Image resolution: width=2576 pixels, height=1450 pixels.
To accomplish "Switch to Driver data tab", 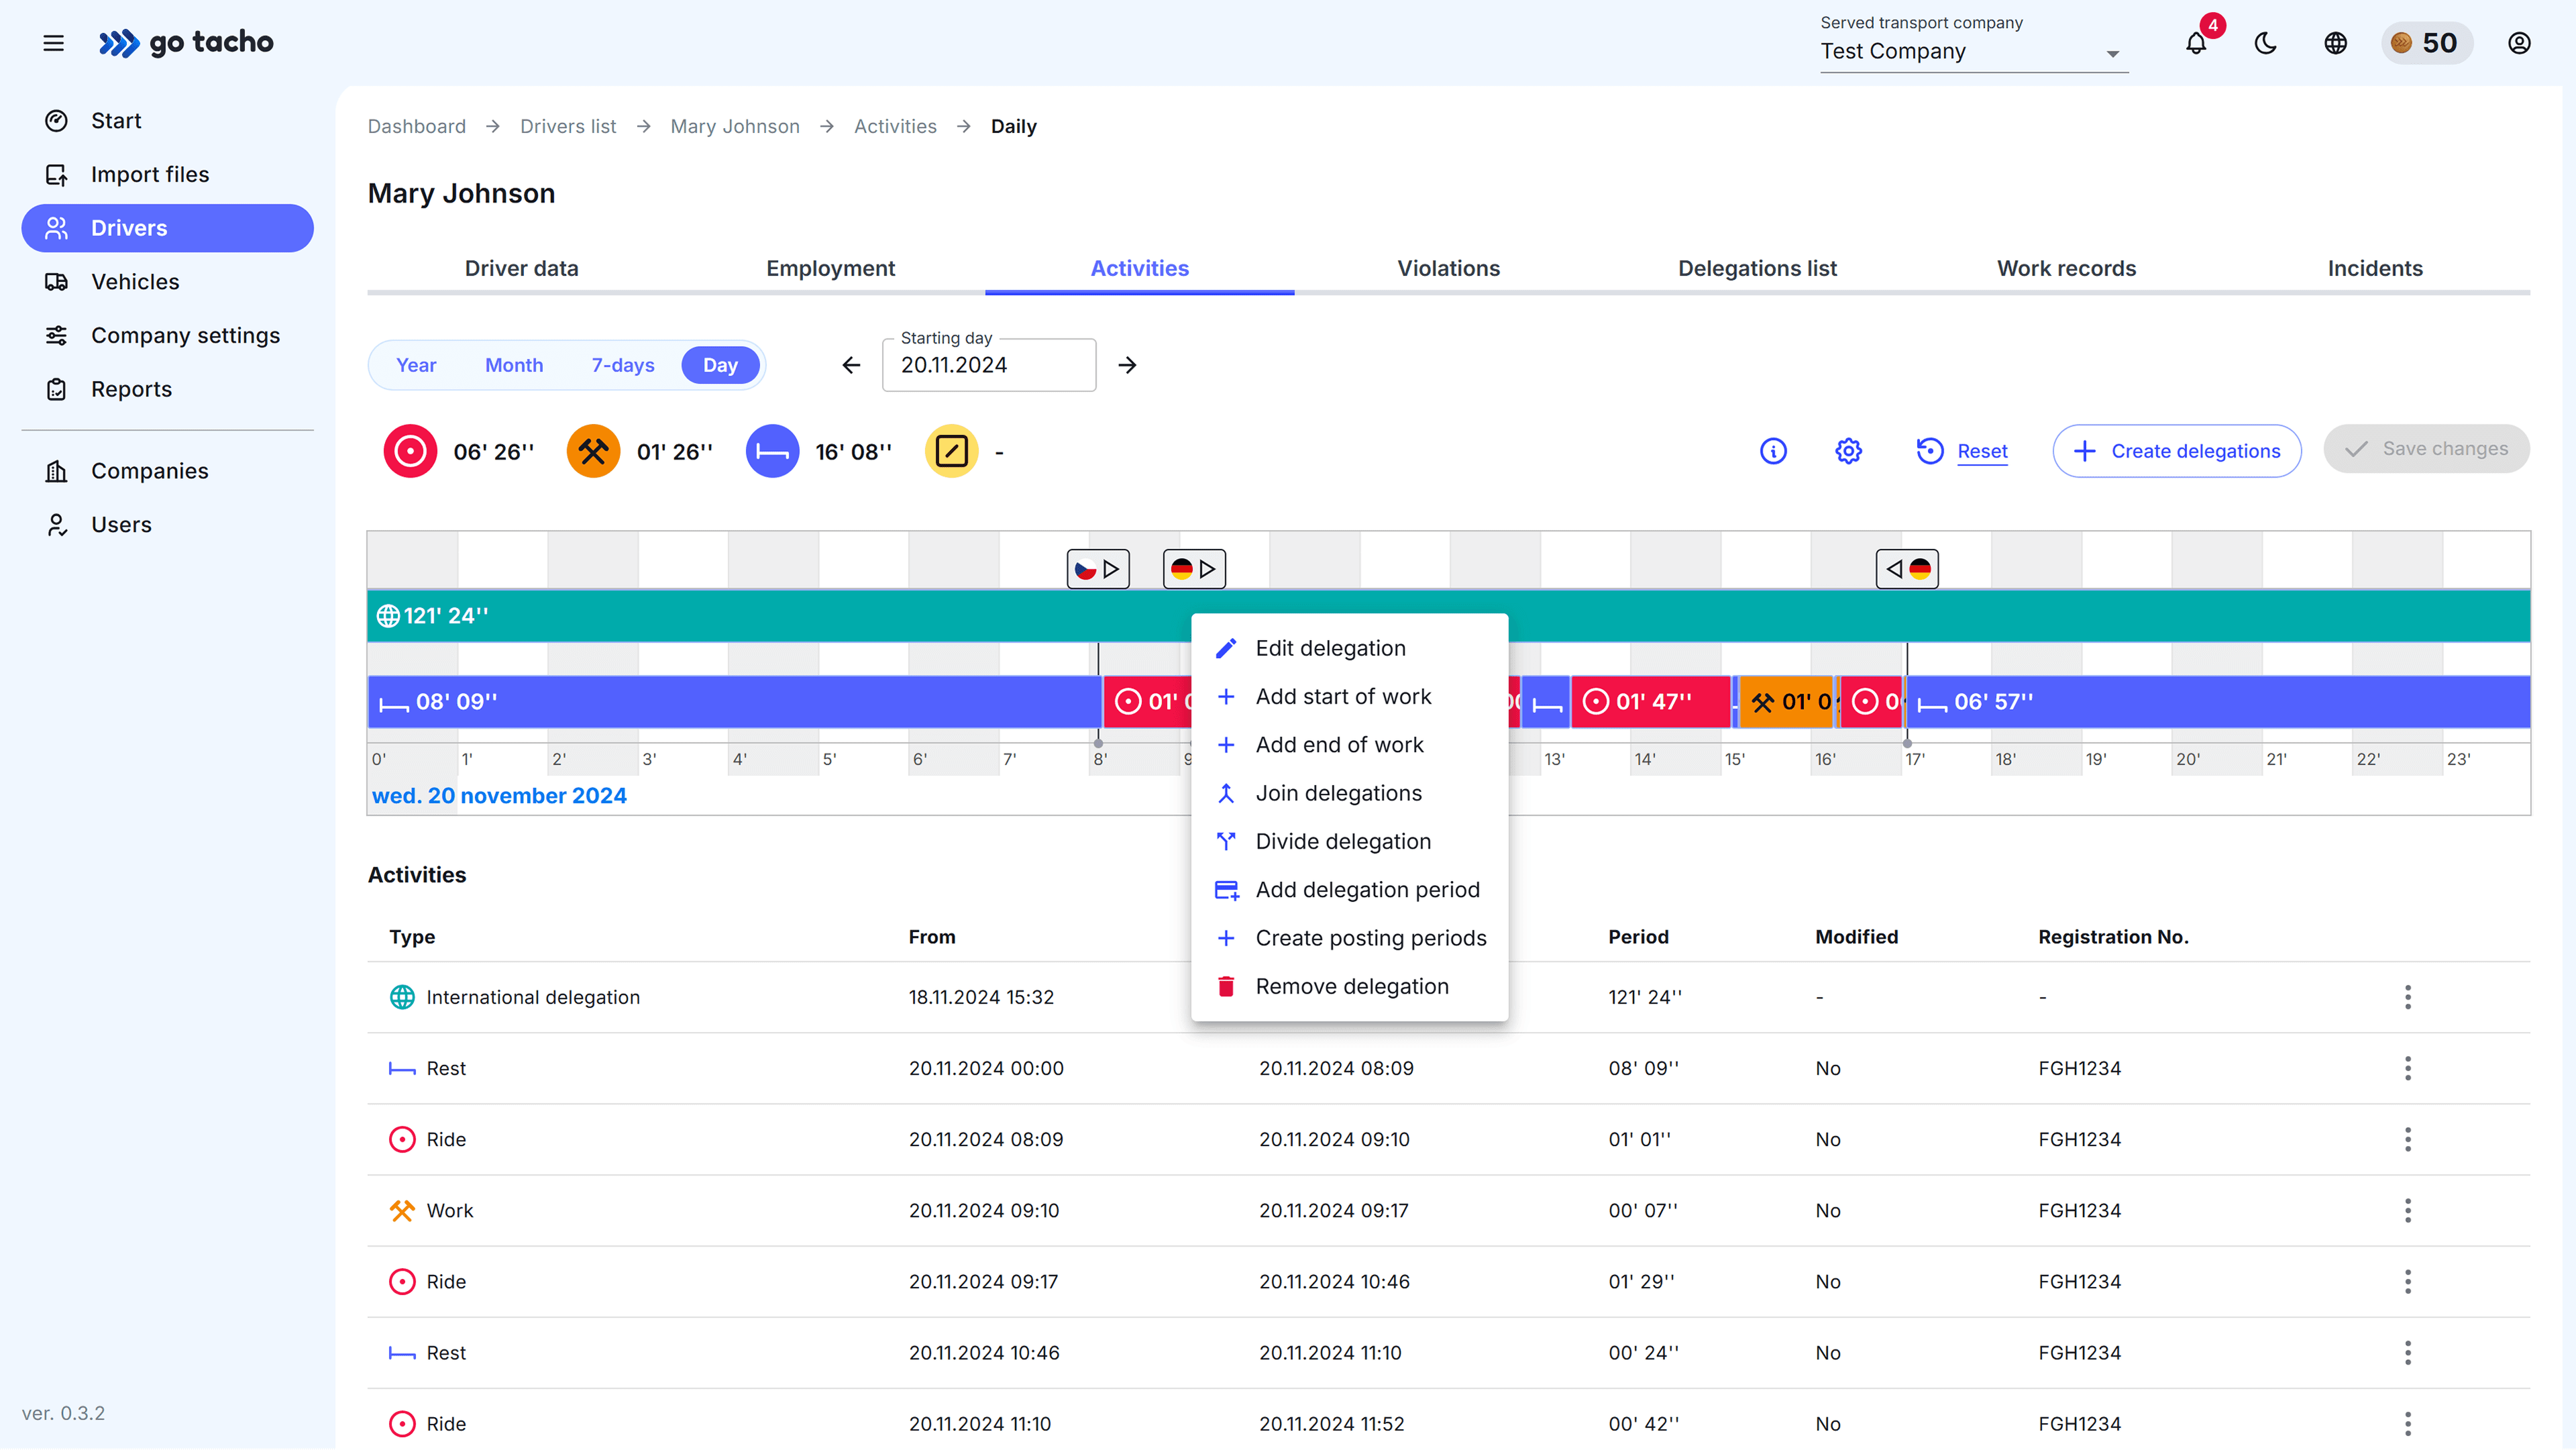I will click(x=522, y=269).
